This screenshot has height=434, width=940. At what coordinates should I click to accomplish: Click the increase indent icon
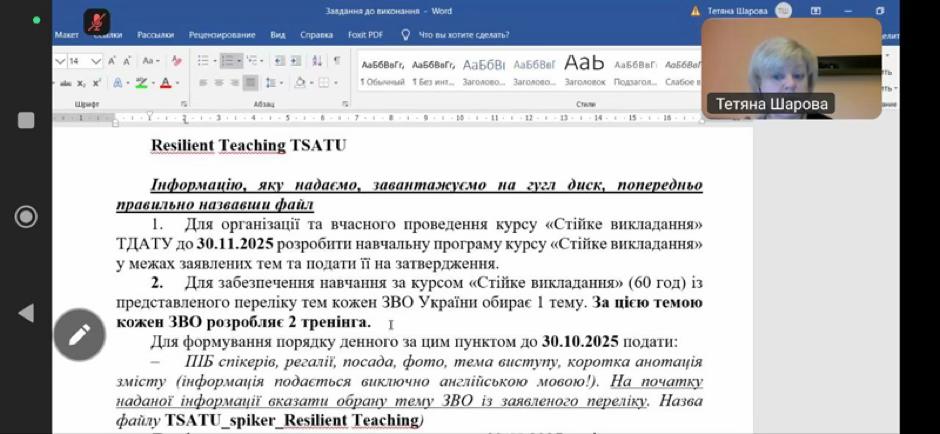296,61
